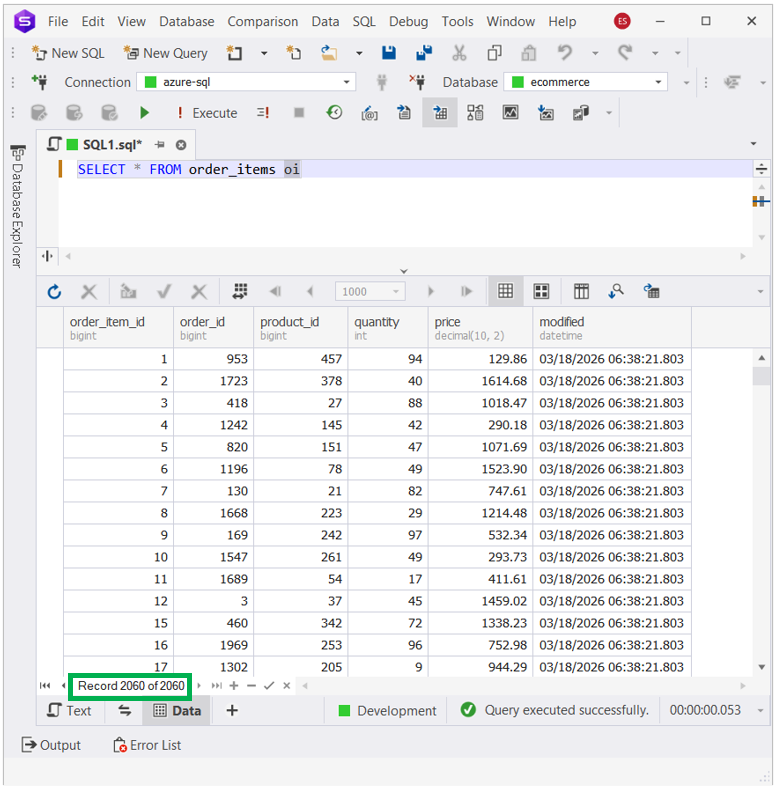
Task: Click the price column header
Action: tap(480, 327)
